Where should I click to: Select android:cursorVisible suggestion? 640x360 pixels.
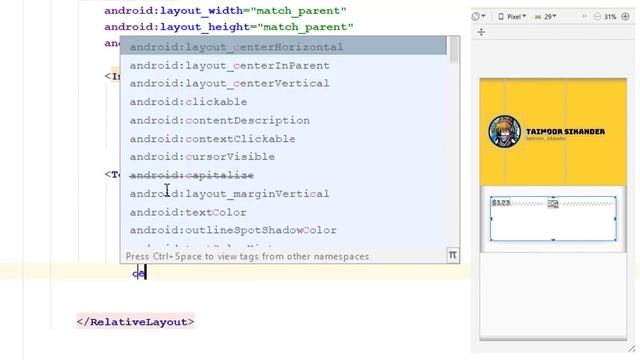[x=283, y=157]
